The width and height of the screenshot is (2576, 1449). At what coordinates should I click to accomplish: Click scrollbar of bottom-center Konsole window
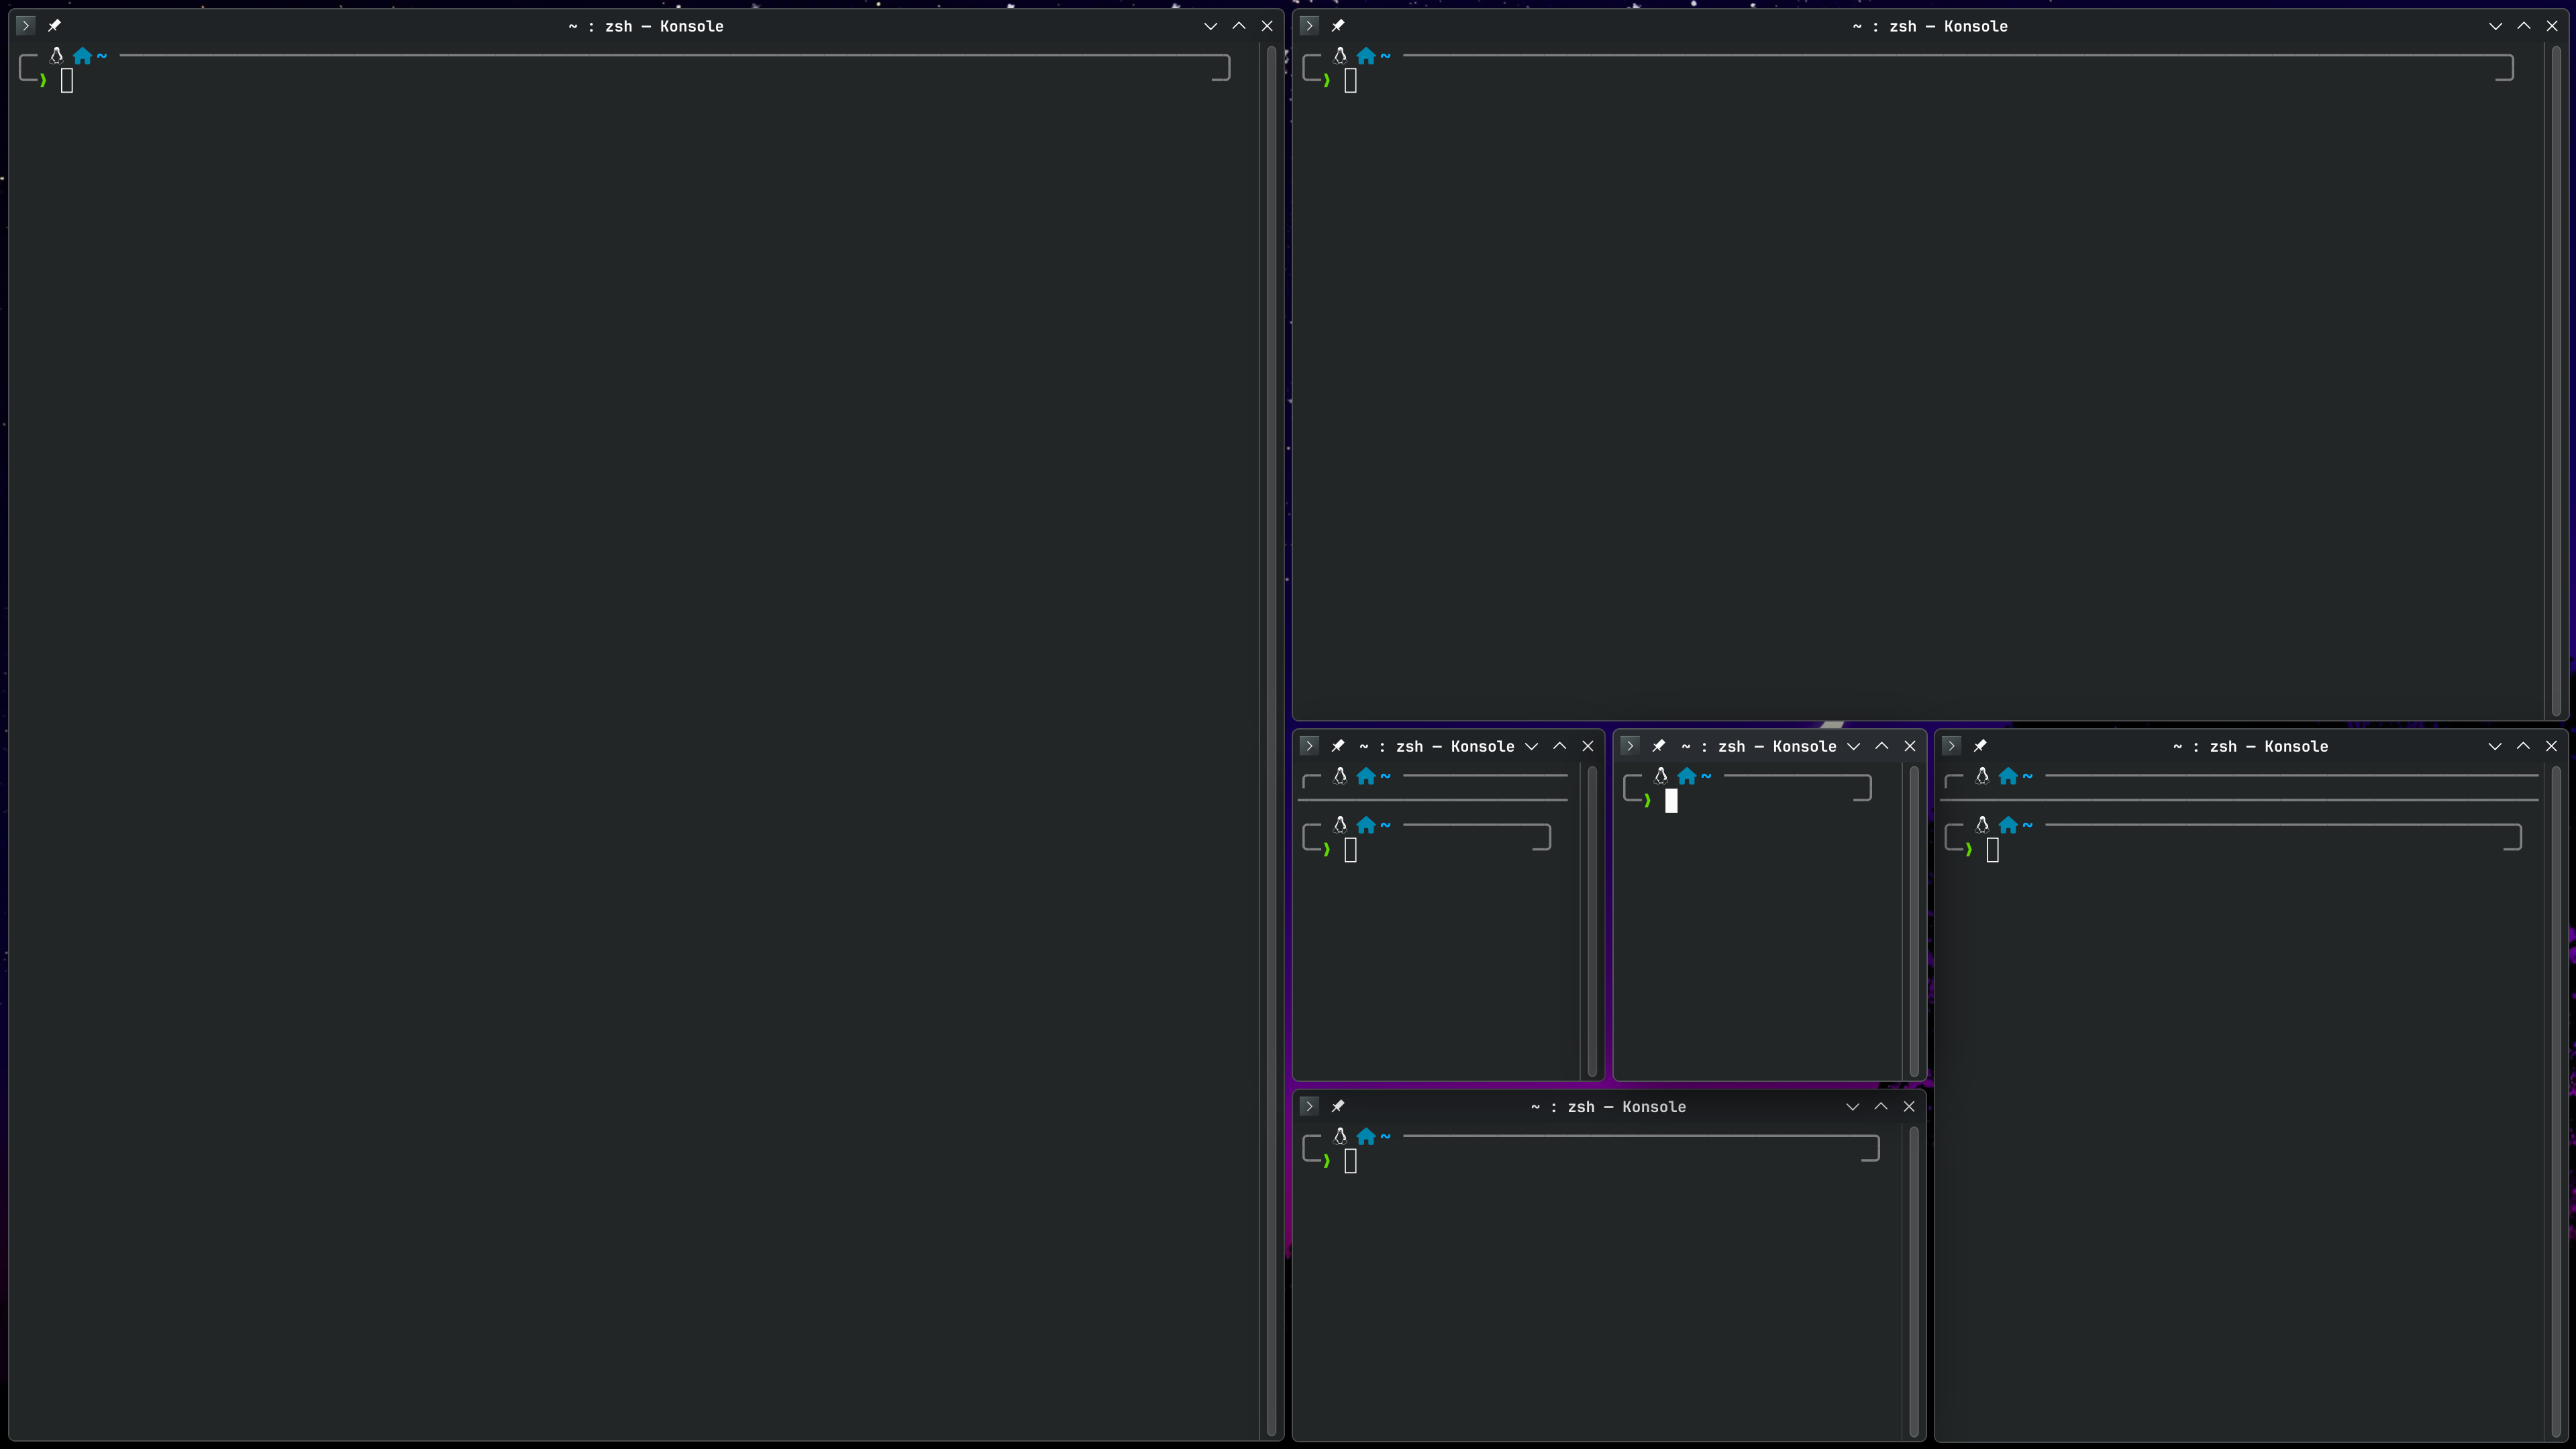(1914, 1281)
